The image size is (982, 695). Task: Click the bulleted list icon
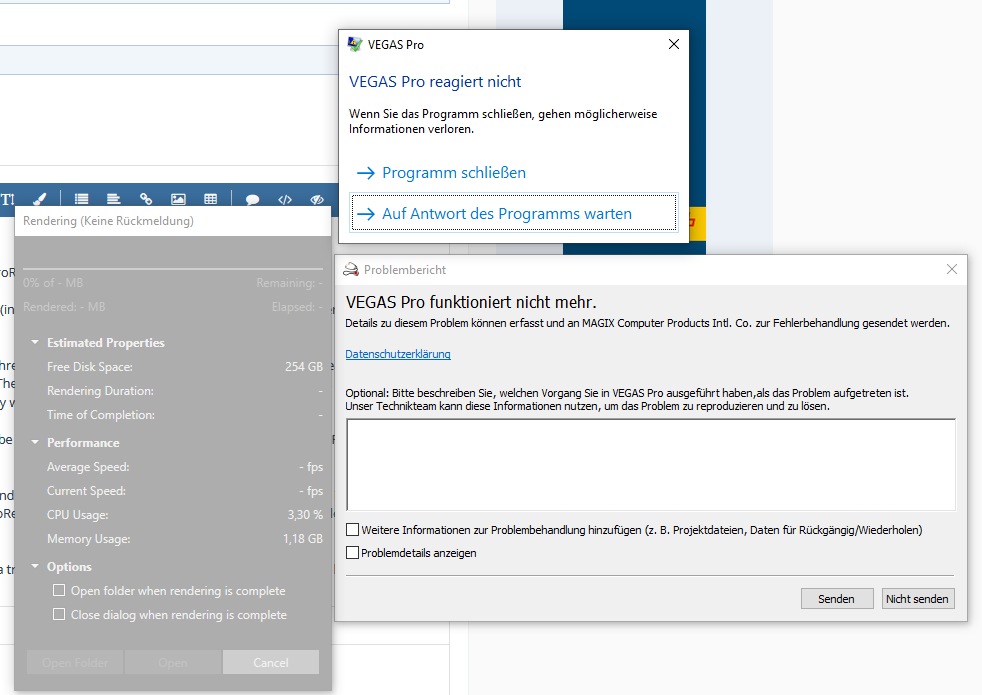[x=81, y=199]
